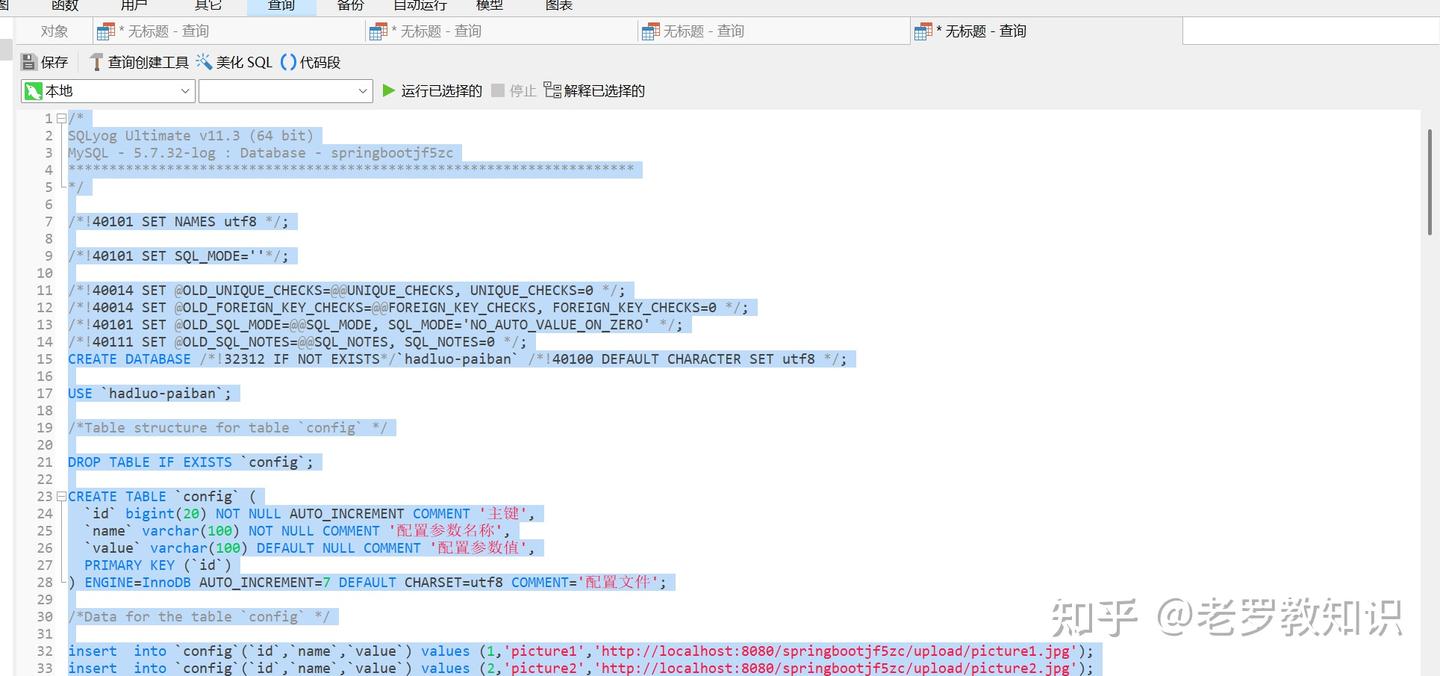Open the Backup (备份) section in the top toolbar
1440x676 pixels.
pos(351,6)
